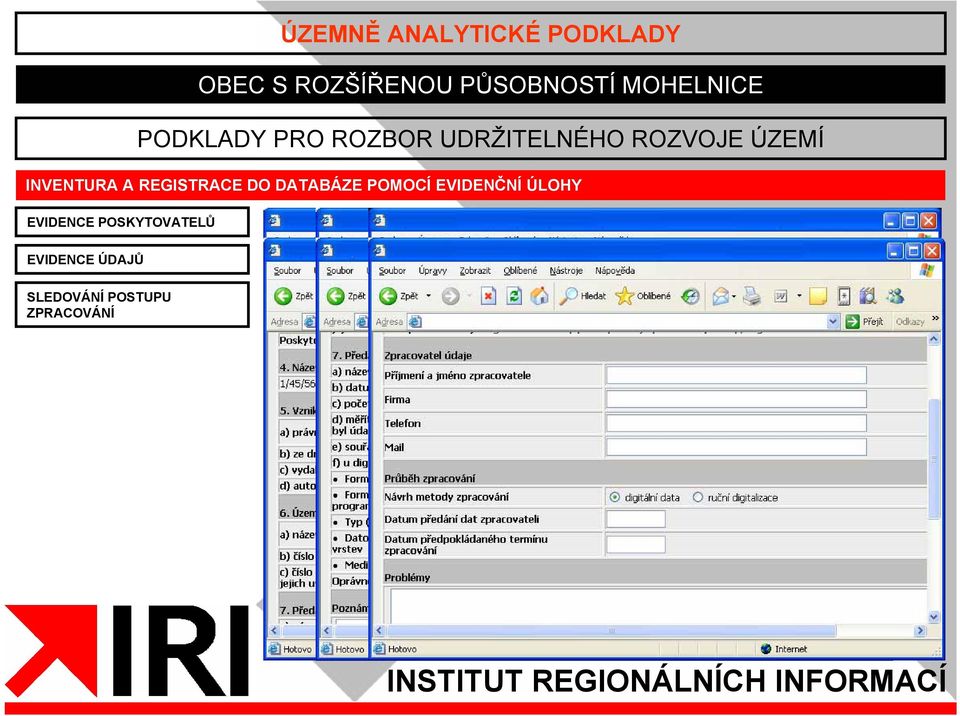Click the horizontal scrollbar thumb in front window
The width and height of the screenshot is (960, 716).
(x=612, y=630)
